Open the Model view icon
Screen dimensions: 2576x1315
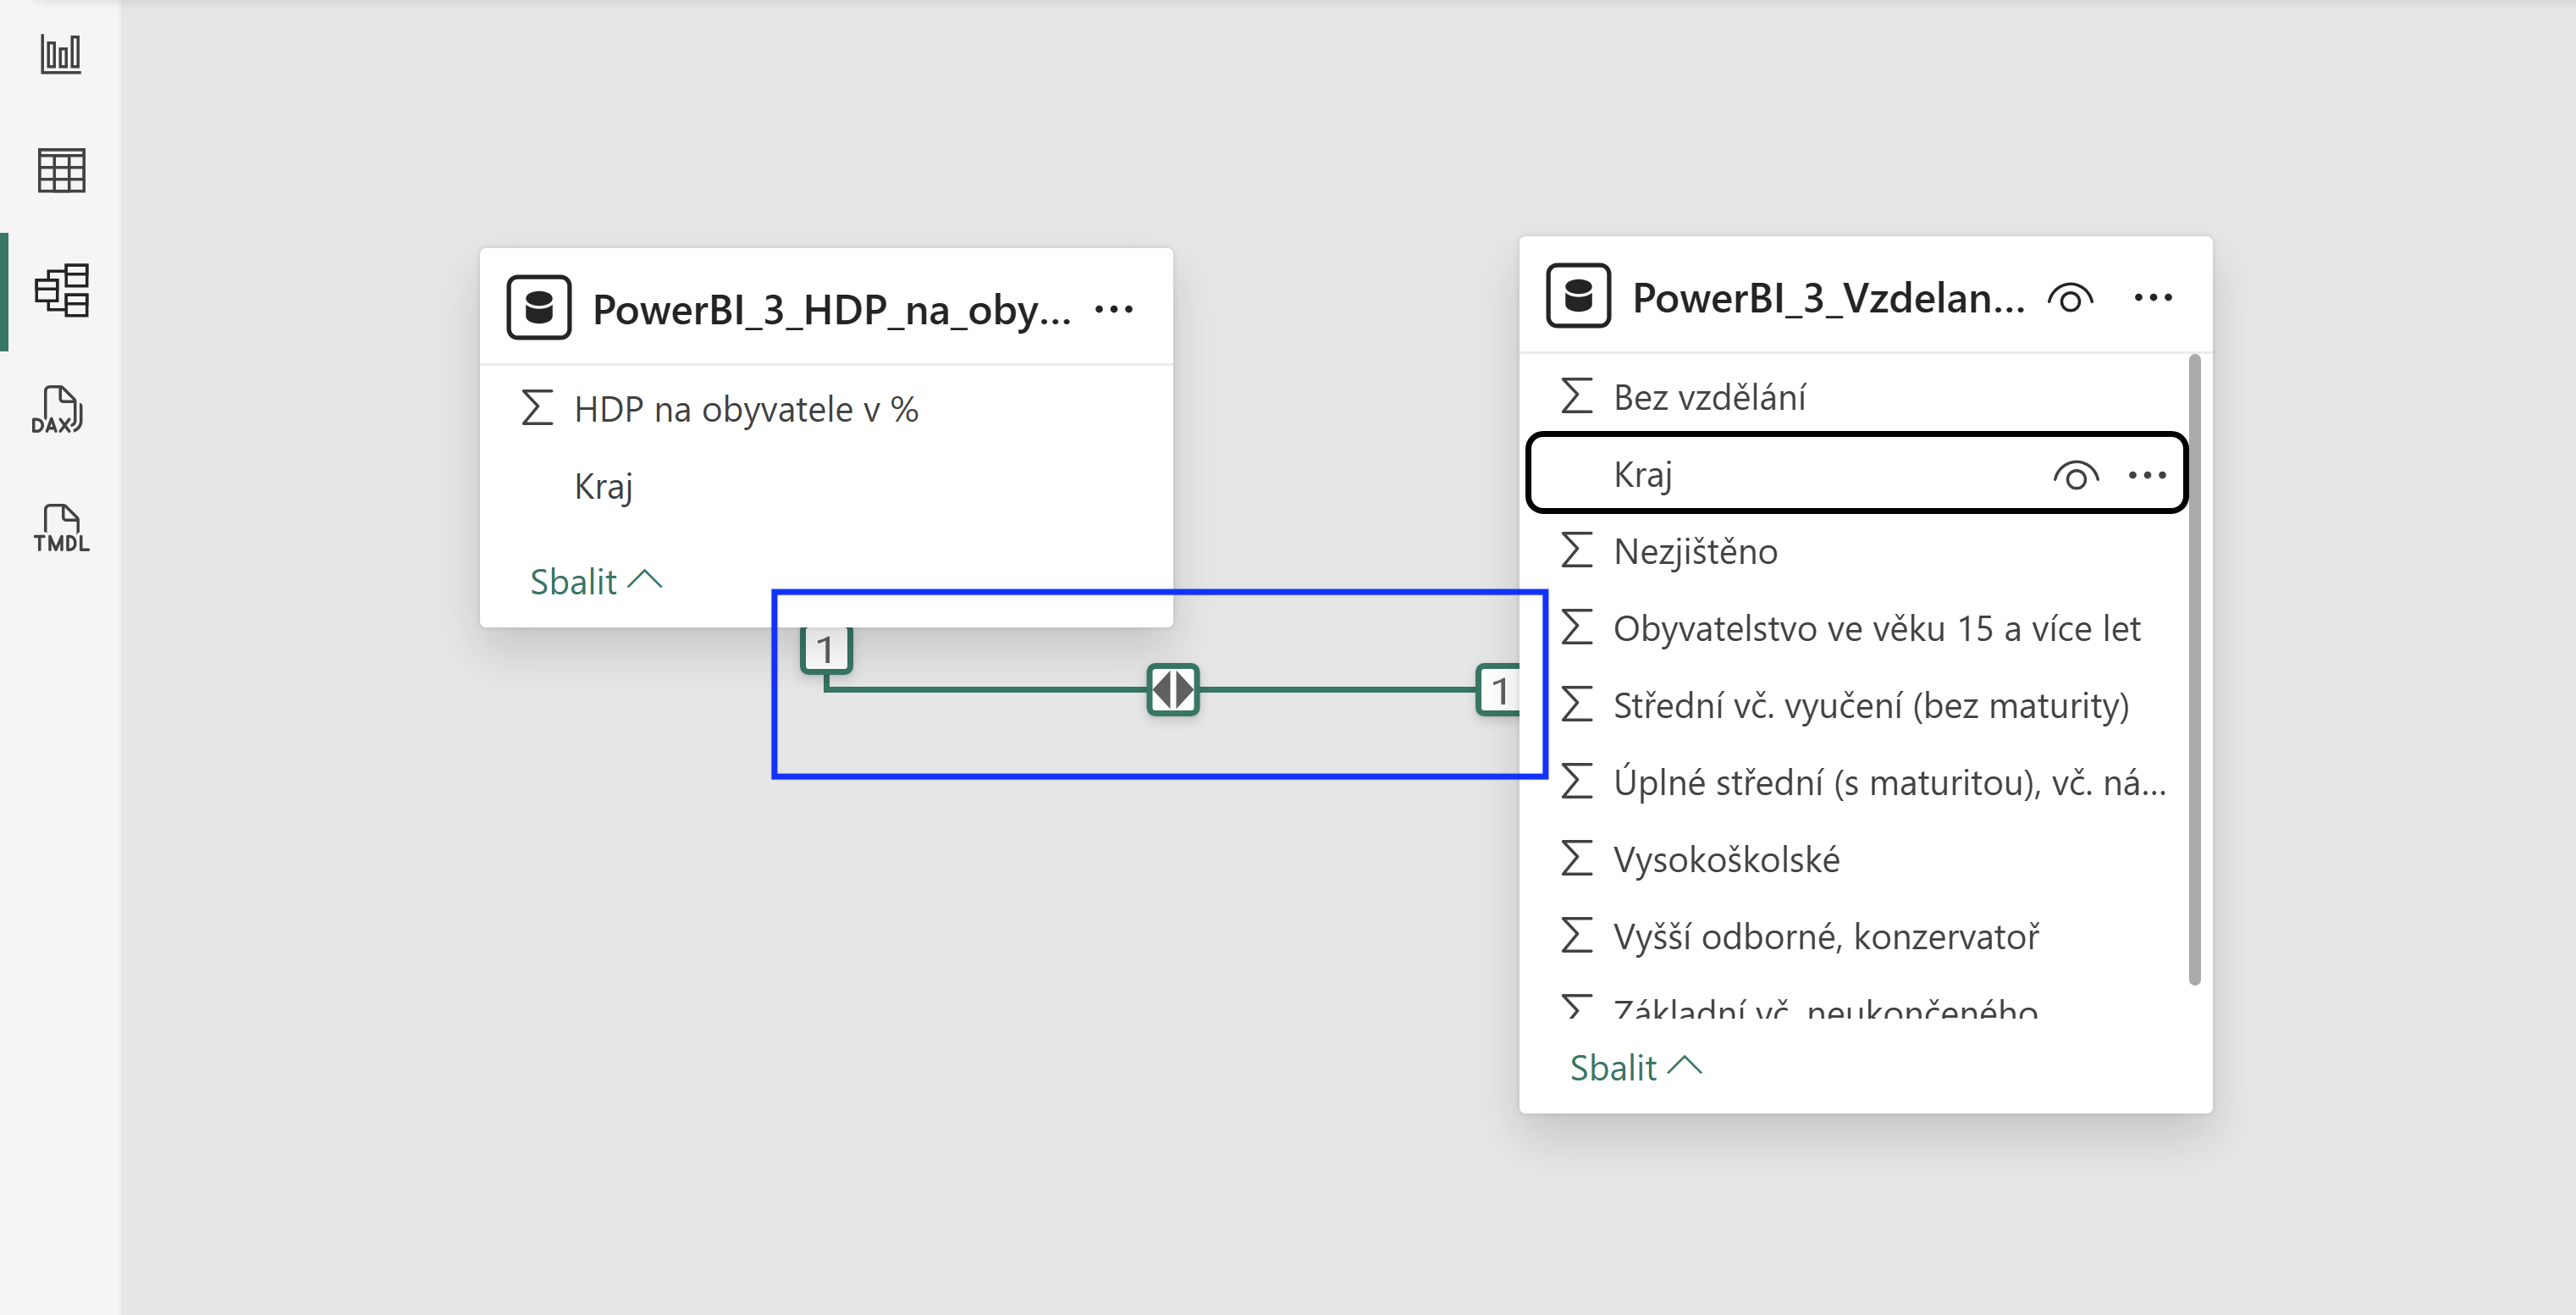tap(62, 291)
